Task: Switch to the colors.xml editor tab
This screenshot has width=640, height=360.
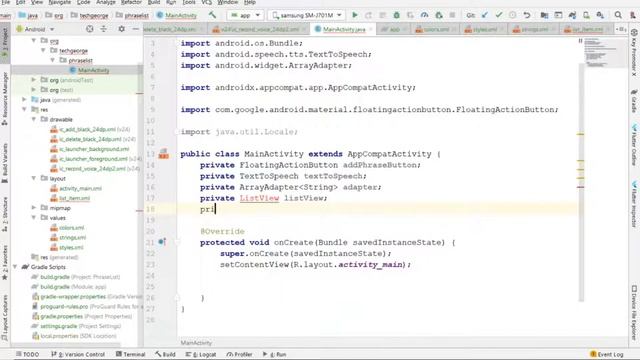Action: click(x=434, y=29)
